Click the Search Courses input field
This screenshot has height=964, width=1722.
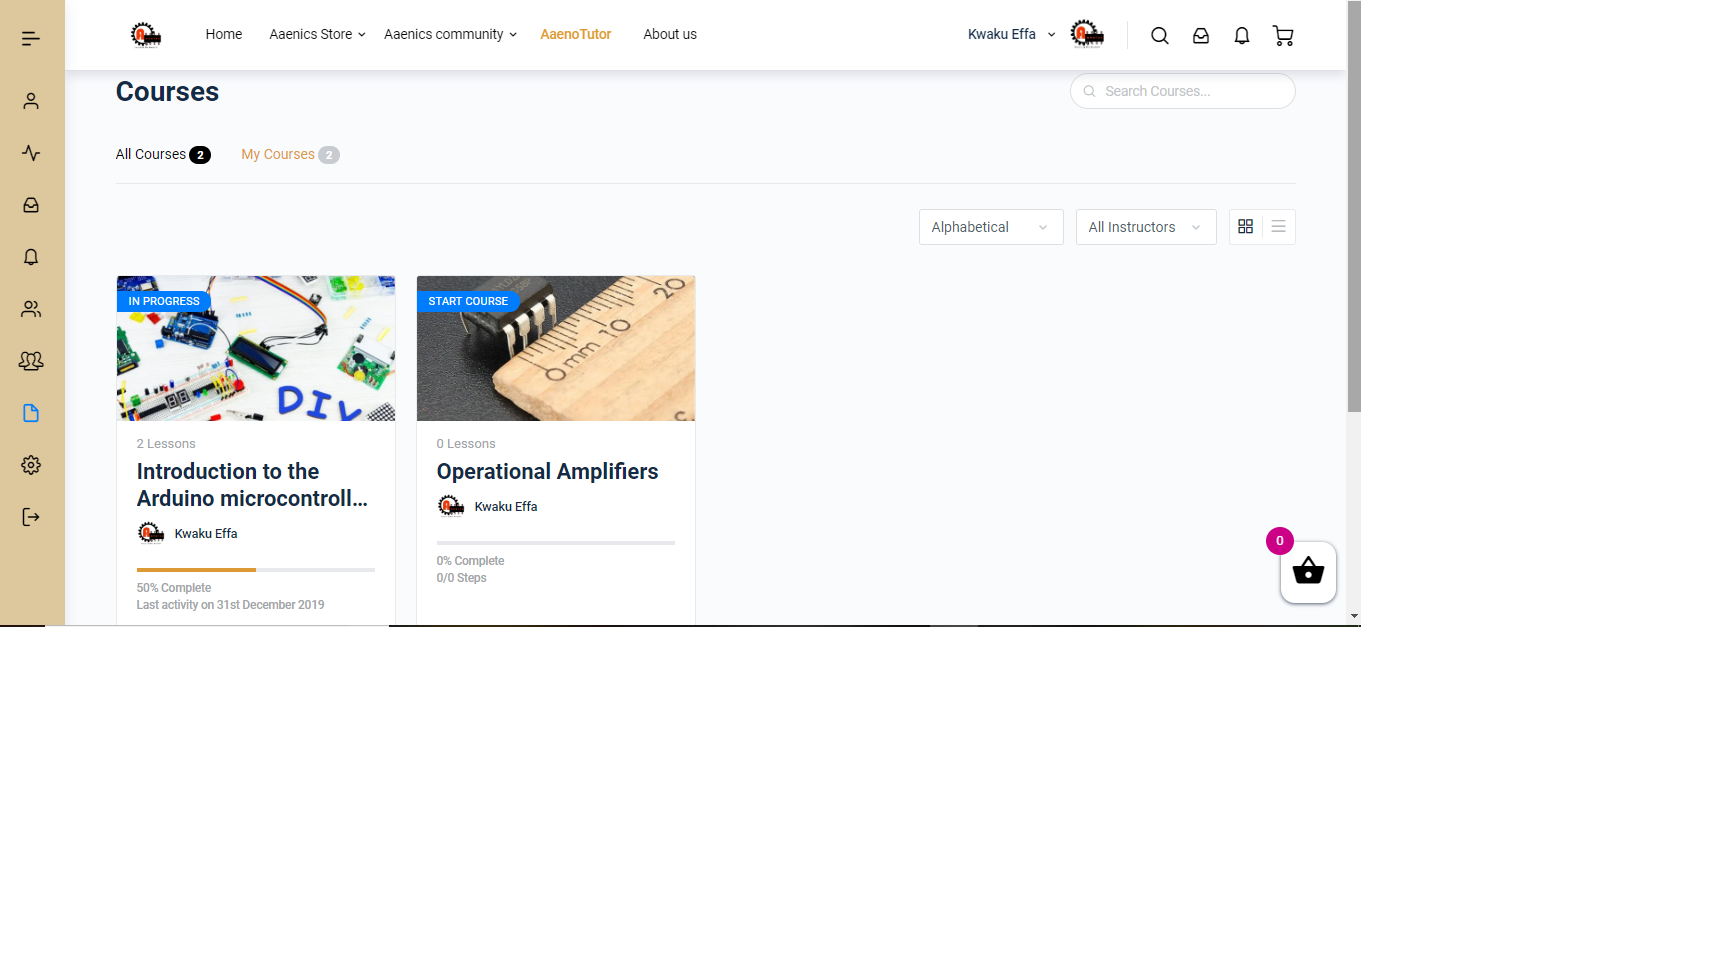pos(1190,91)
